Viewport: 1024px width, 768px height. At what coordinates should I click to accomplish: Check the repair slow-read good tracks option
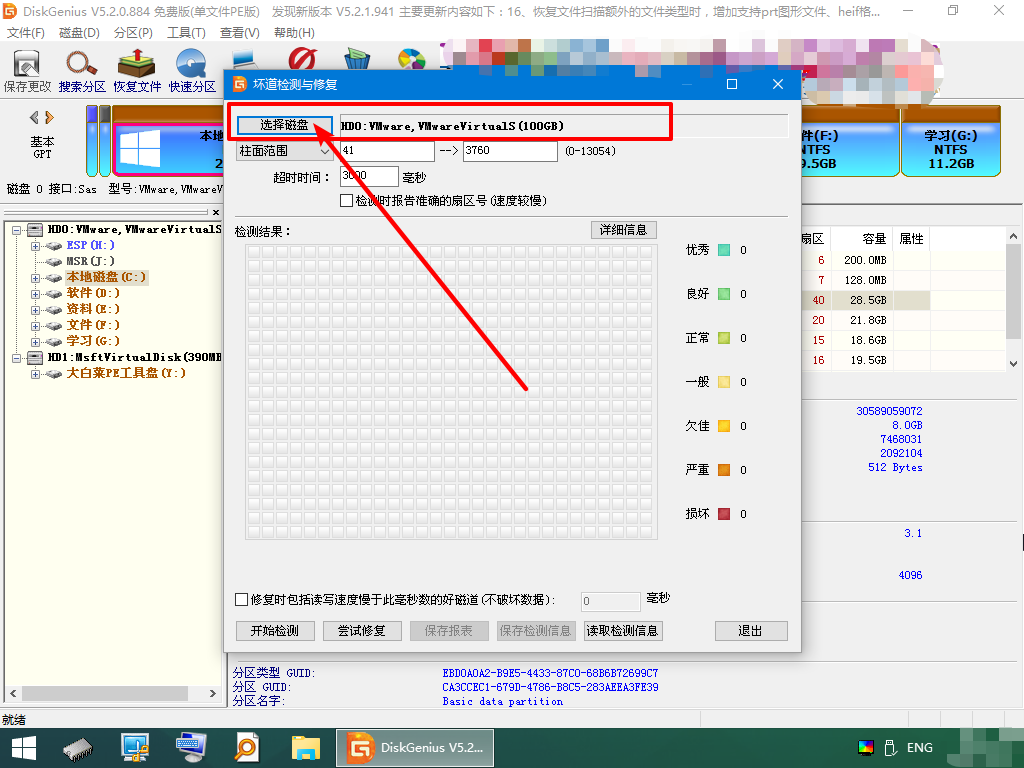(x=241, y=600)
